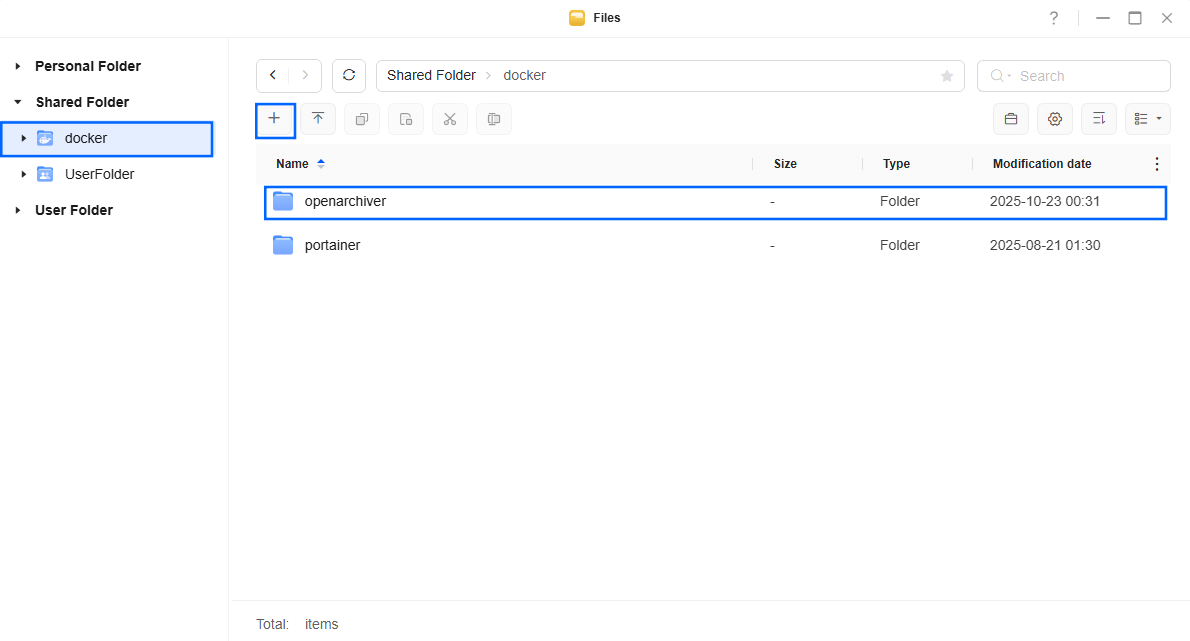This screenshot has width=1190, height=641.
Task: Expand the Personal Folder tree node
Action: click(x=18, y=66)
